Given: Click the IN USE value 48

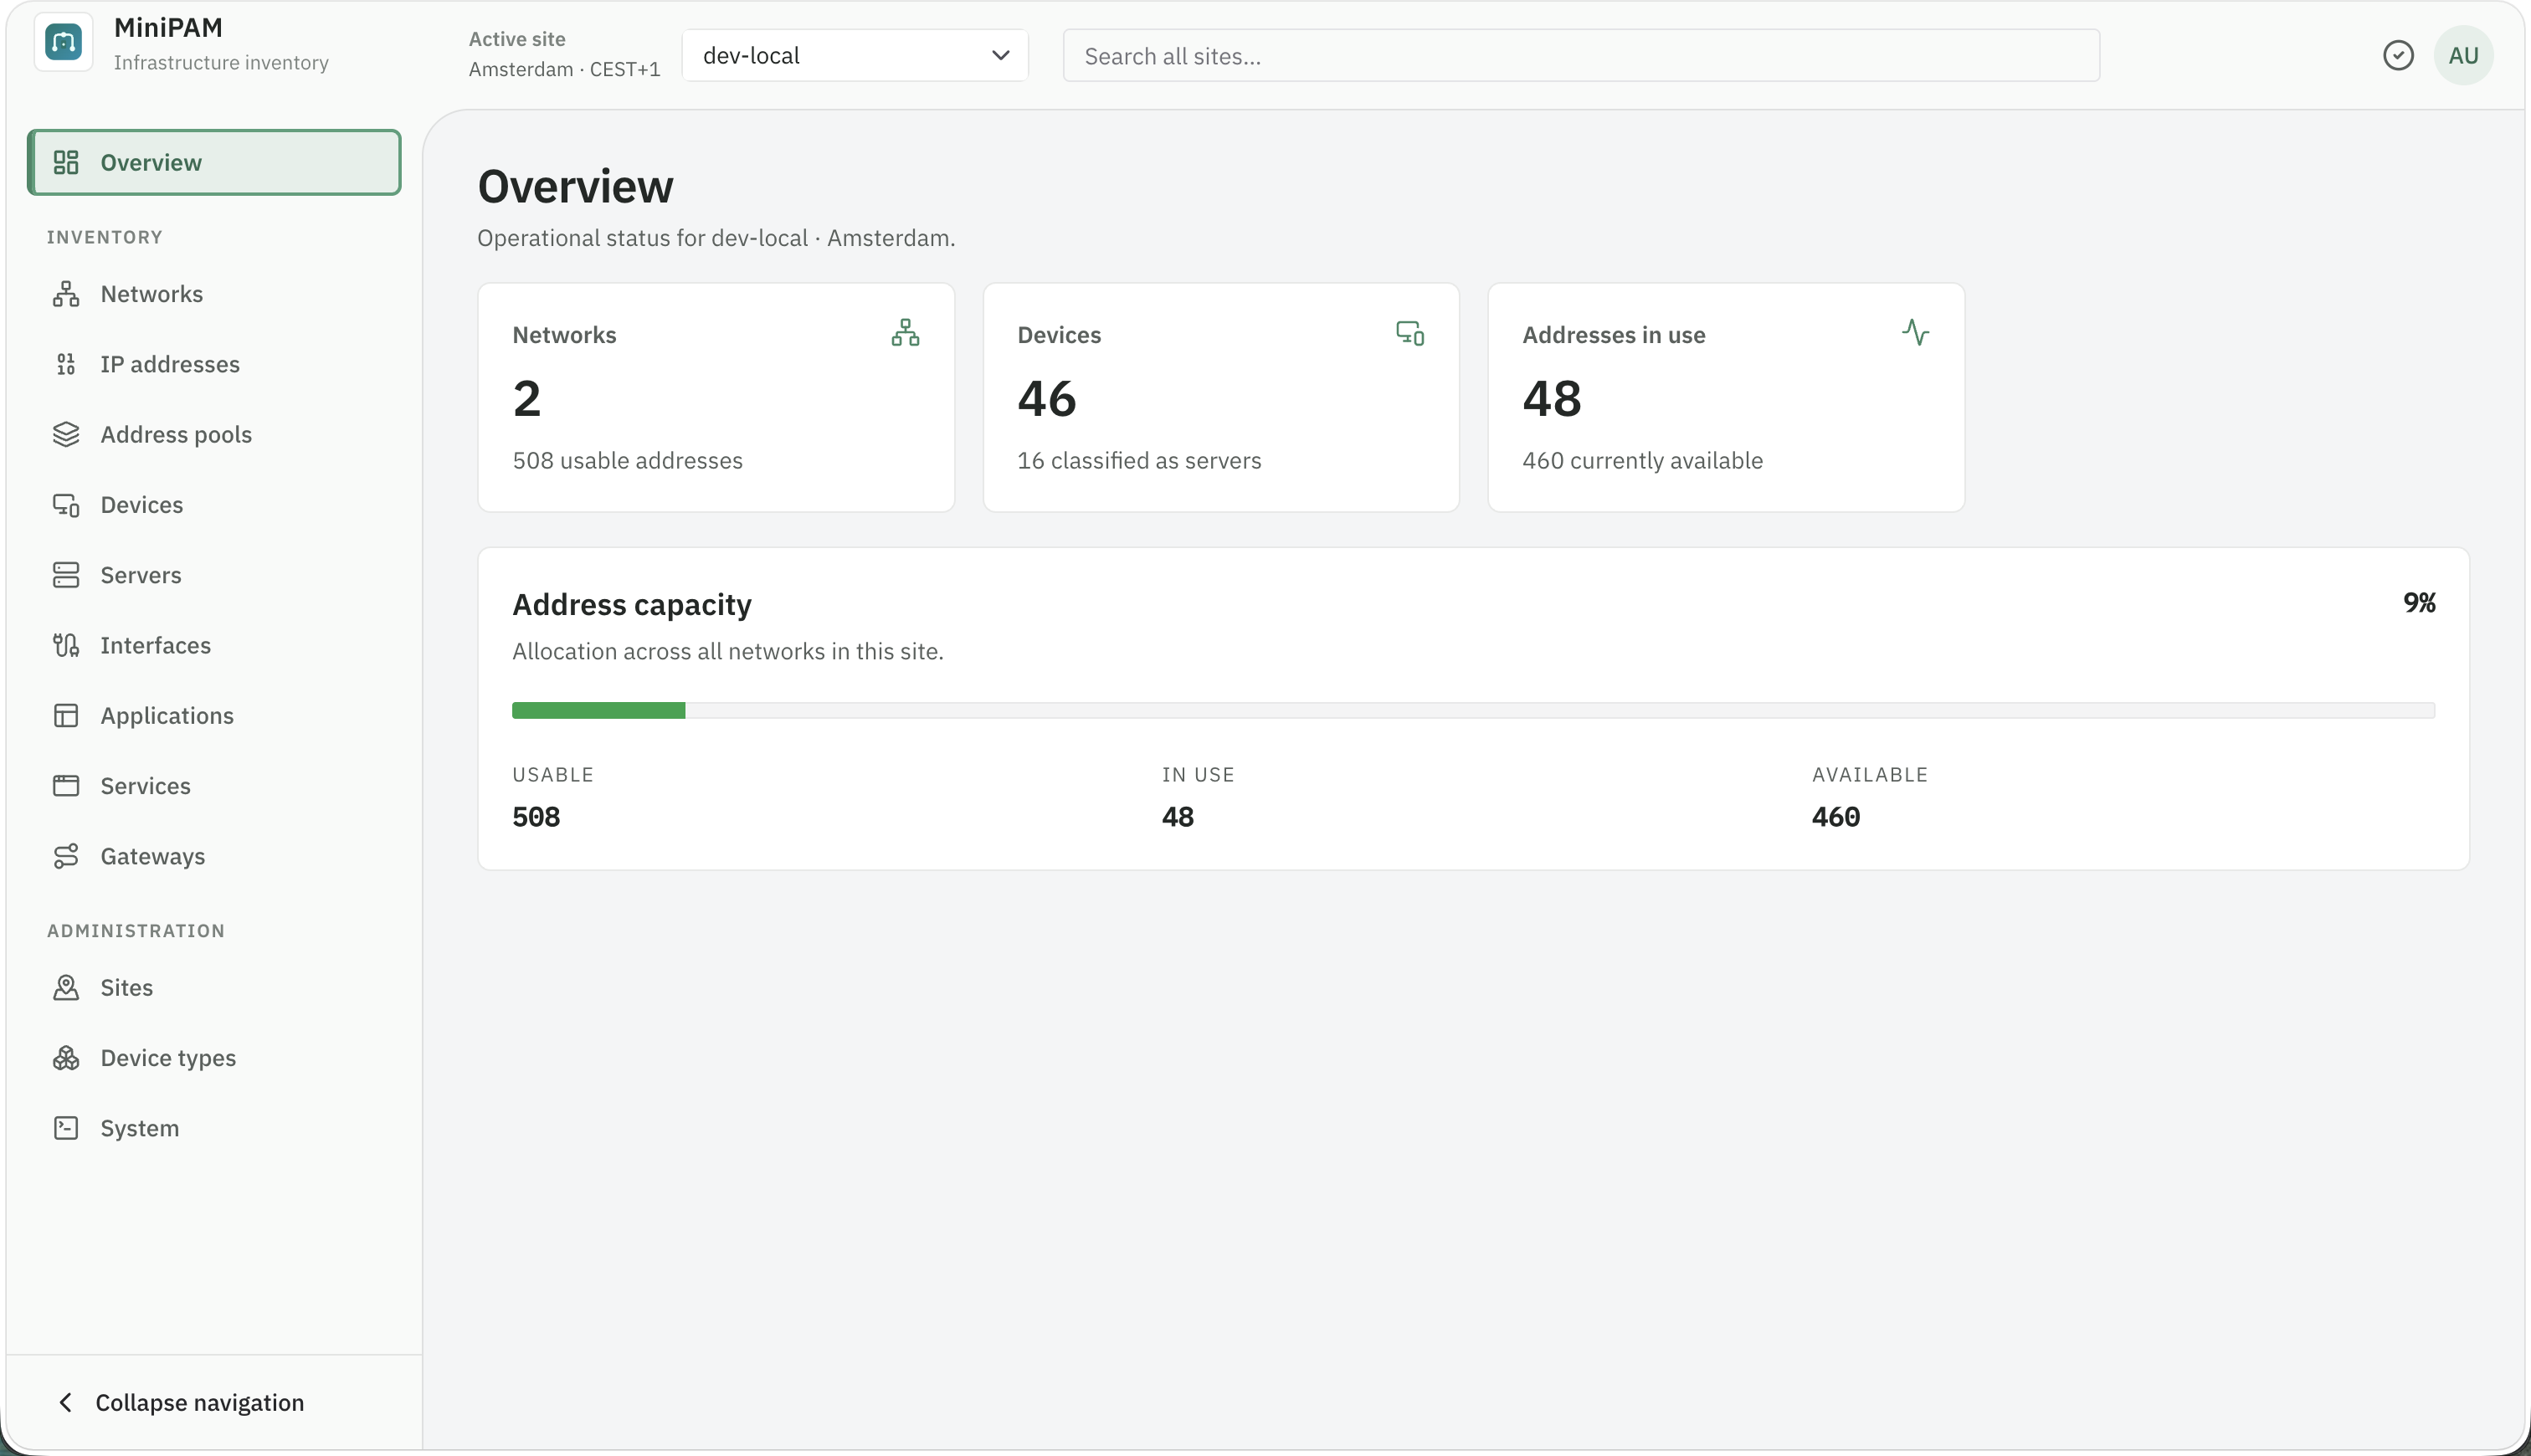Looking at the screenshot, I should 1177,817.
